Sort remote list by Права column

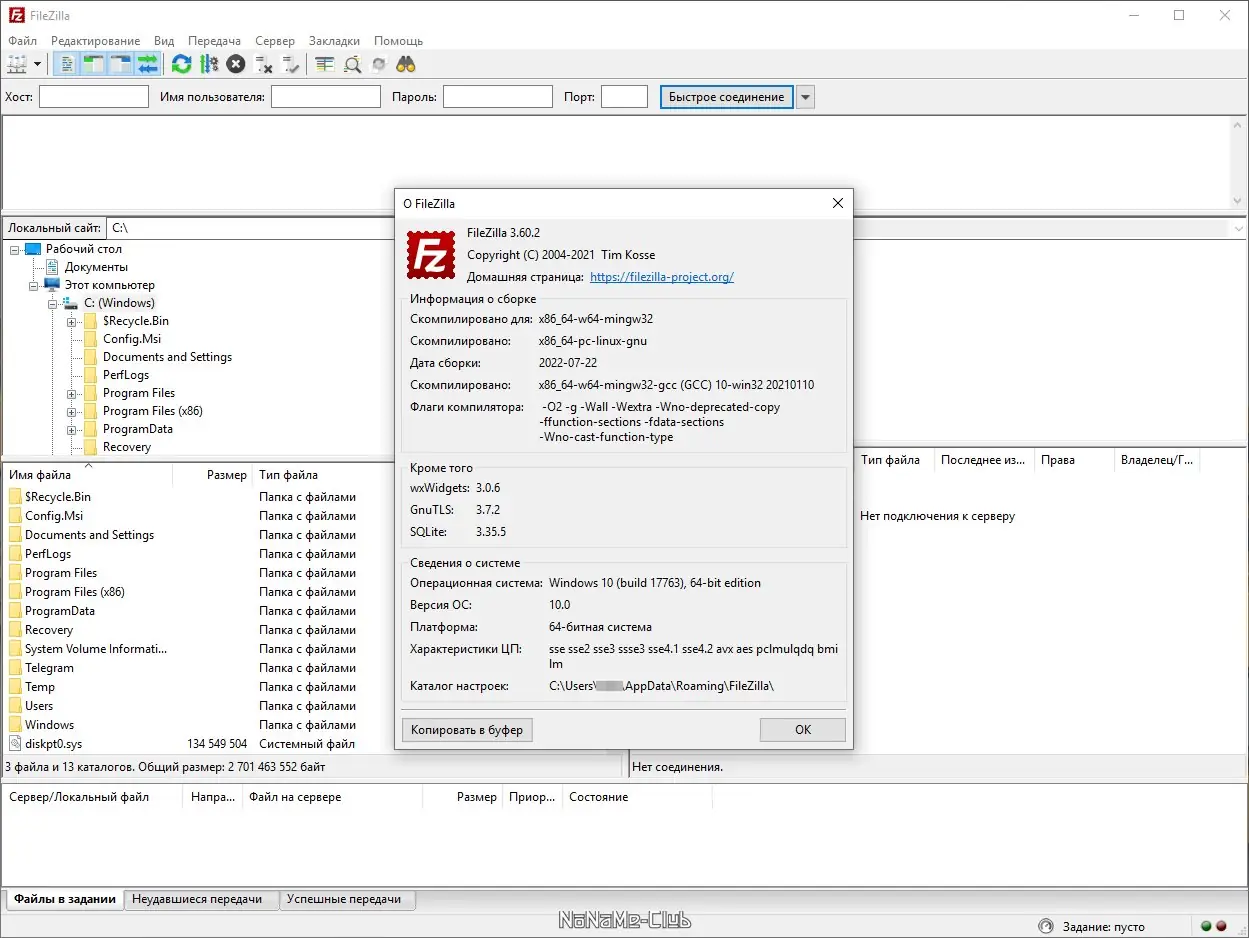click(x=1073, y=460)
